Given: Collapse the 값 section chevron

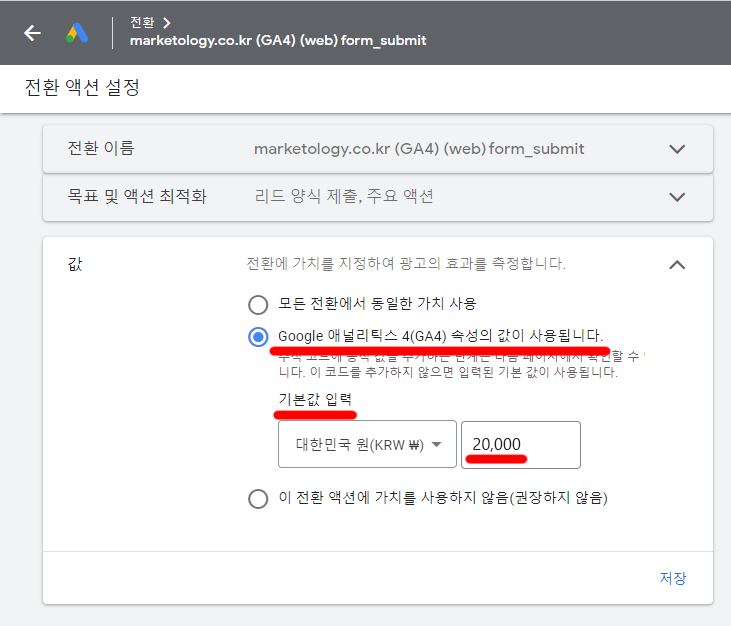Looking at the screenshot, I should click(x=677, y=265).
